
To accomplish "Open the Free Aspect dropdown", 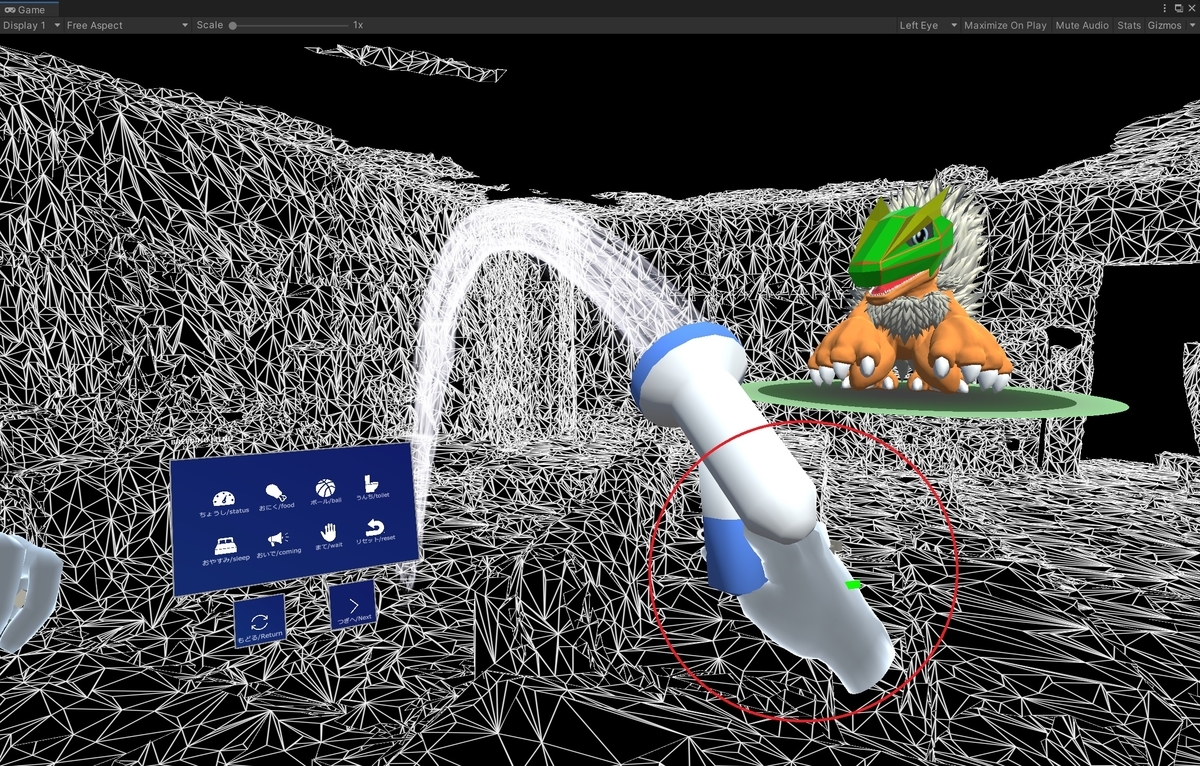I will coord(127,25).
